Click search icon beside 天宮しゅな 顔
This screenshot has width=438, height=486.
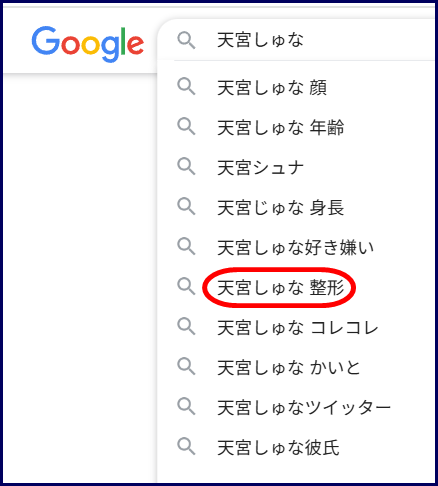coord(186,87)
